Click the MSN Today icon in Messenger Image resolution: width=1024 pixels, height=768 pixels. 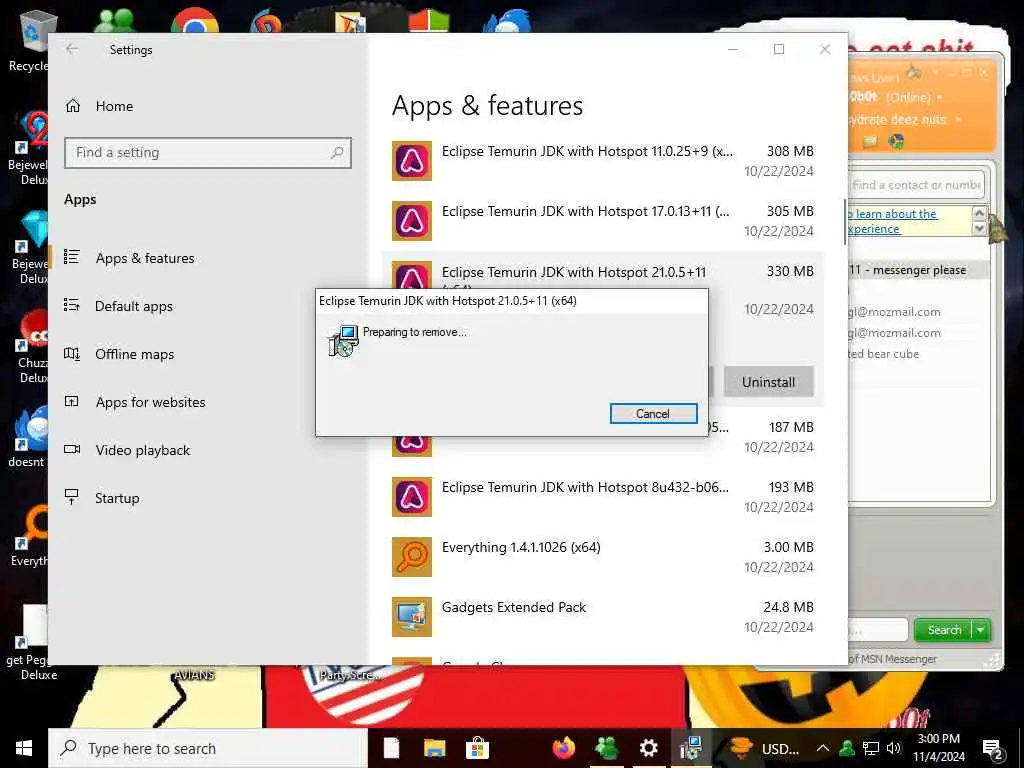897,142
